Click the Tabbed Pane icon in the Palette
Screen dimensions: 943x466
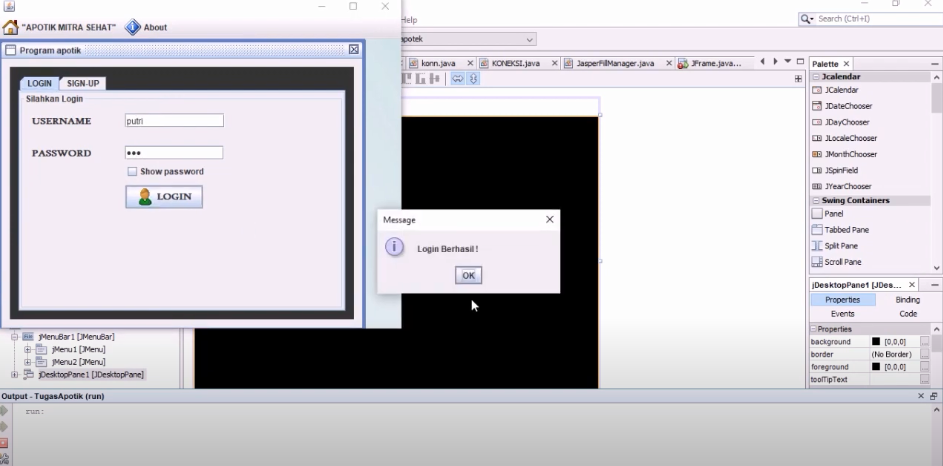817,230
